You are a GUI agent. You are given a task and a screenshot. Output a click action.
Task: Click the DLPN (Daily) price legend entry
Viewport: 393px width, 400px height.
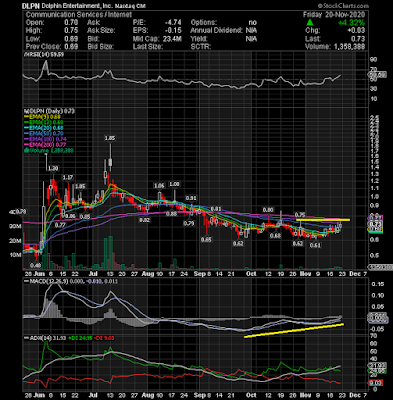click(48, 111)
